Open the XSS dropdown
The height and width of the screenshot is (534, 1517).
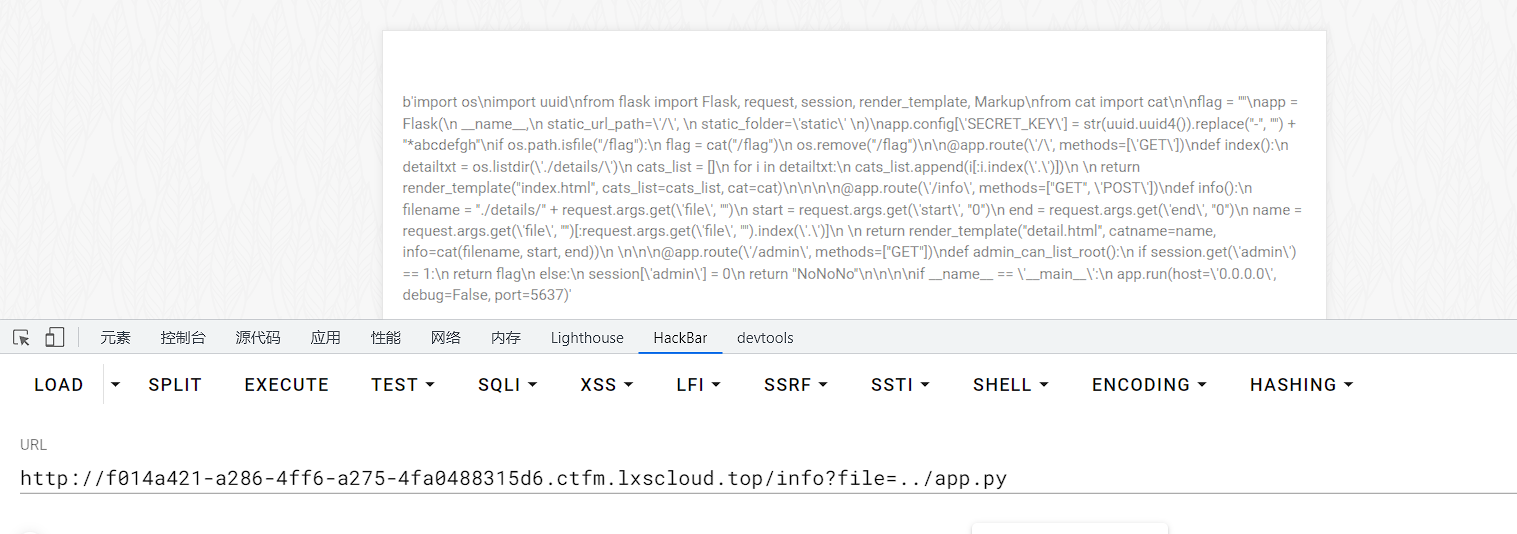coord(606,385)
